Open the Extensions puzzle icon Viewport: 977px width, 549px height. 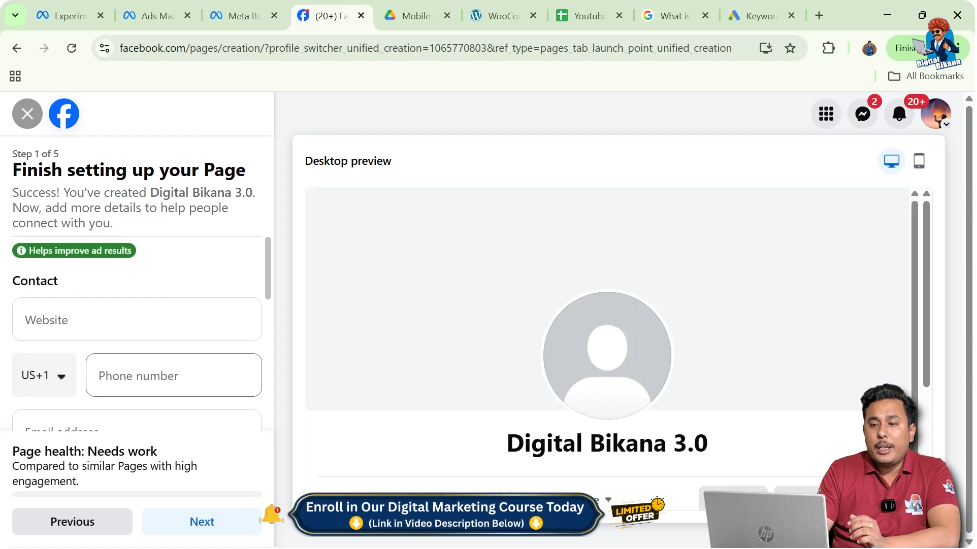[x=829, y=48]
